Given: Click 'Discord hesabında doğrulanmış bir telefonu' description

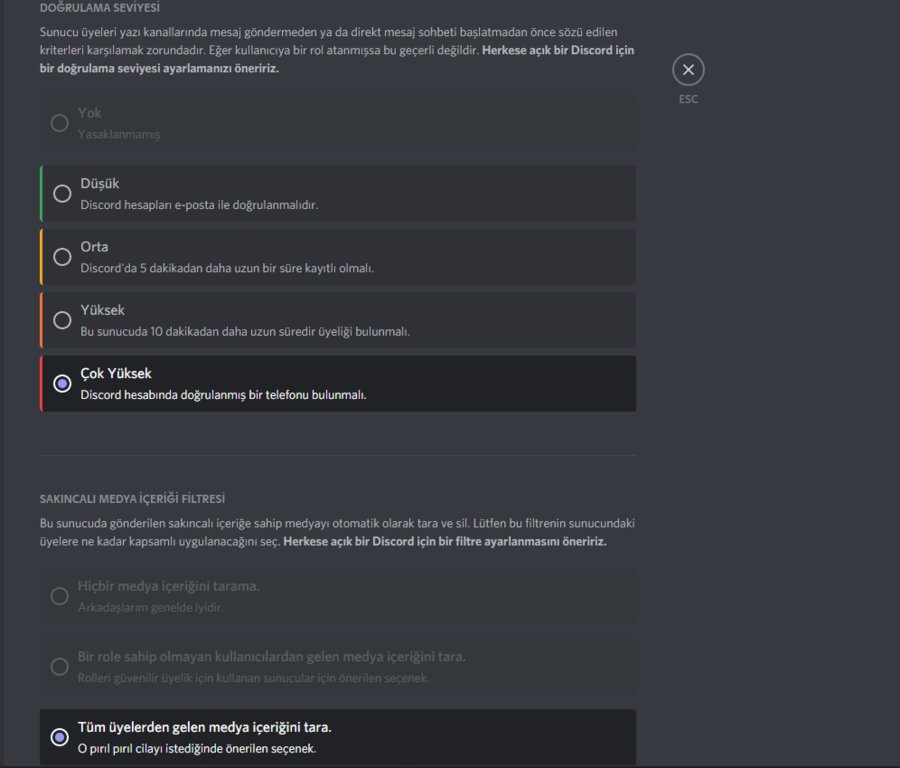Looking at the screenshot, I should point(223,395).
